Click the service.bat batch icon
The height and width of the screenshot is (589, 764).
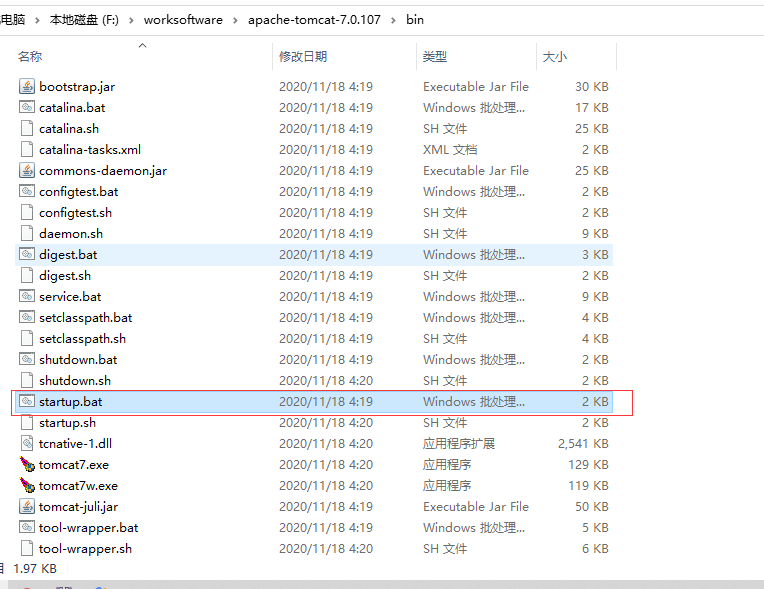coord(27,296)
